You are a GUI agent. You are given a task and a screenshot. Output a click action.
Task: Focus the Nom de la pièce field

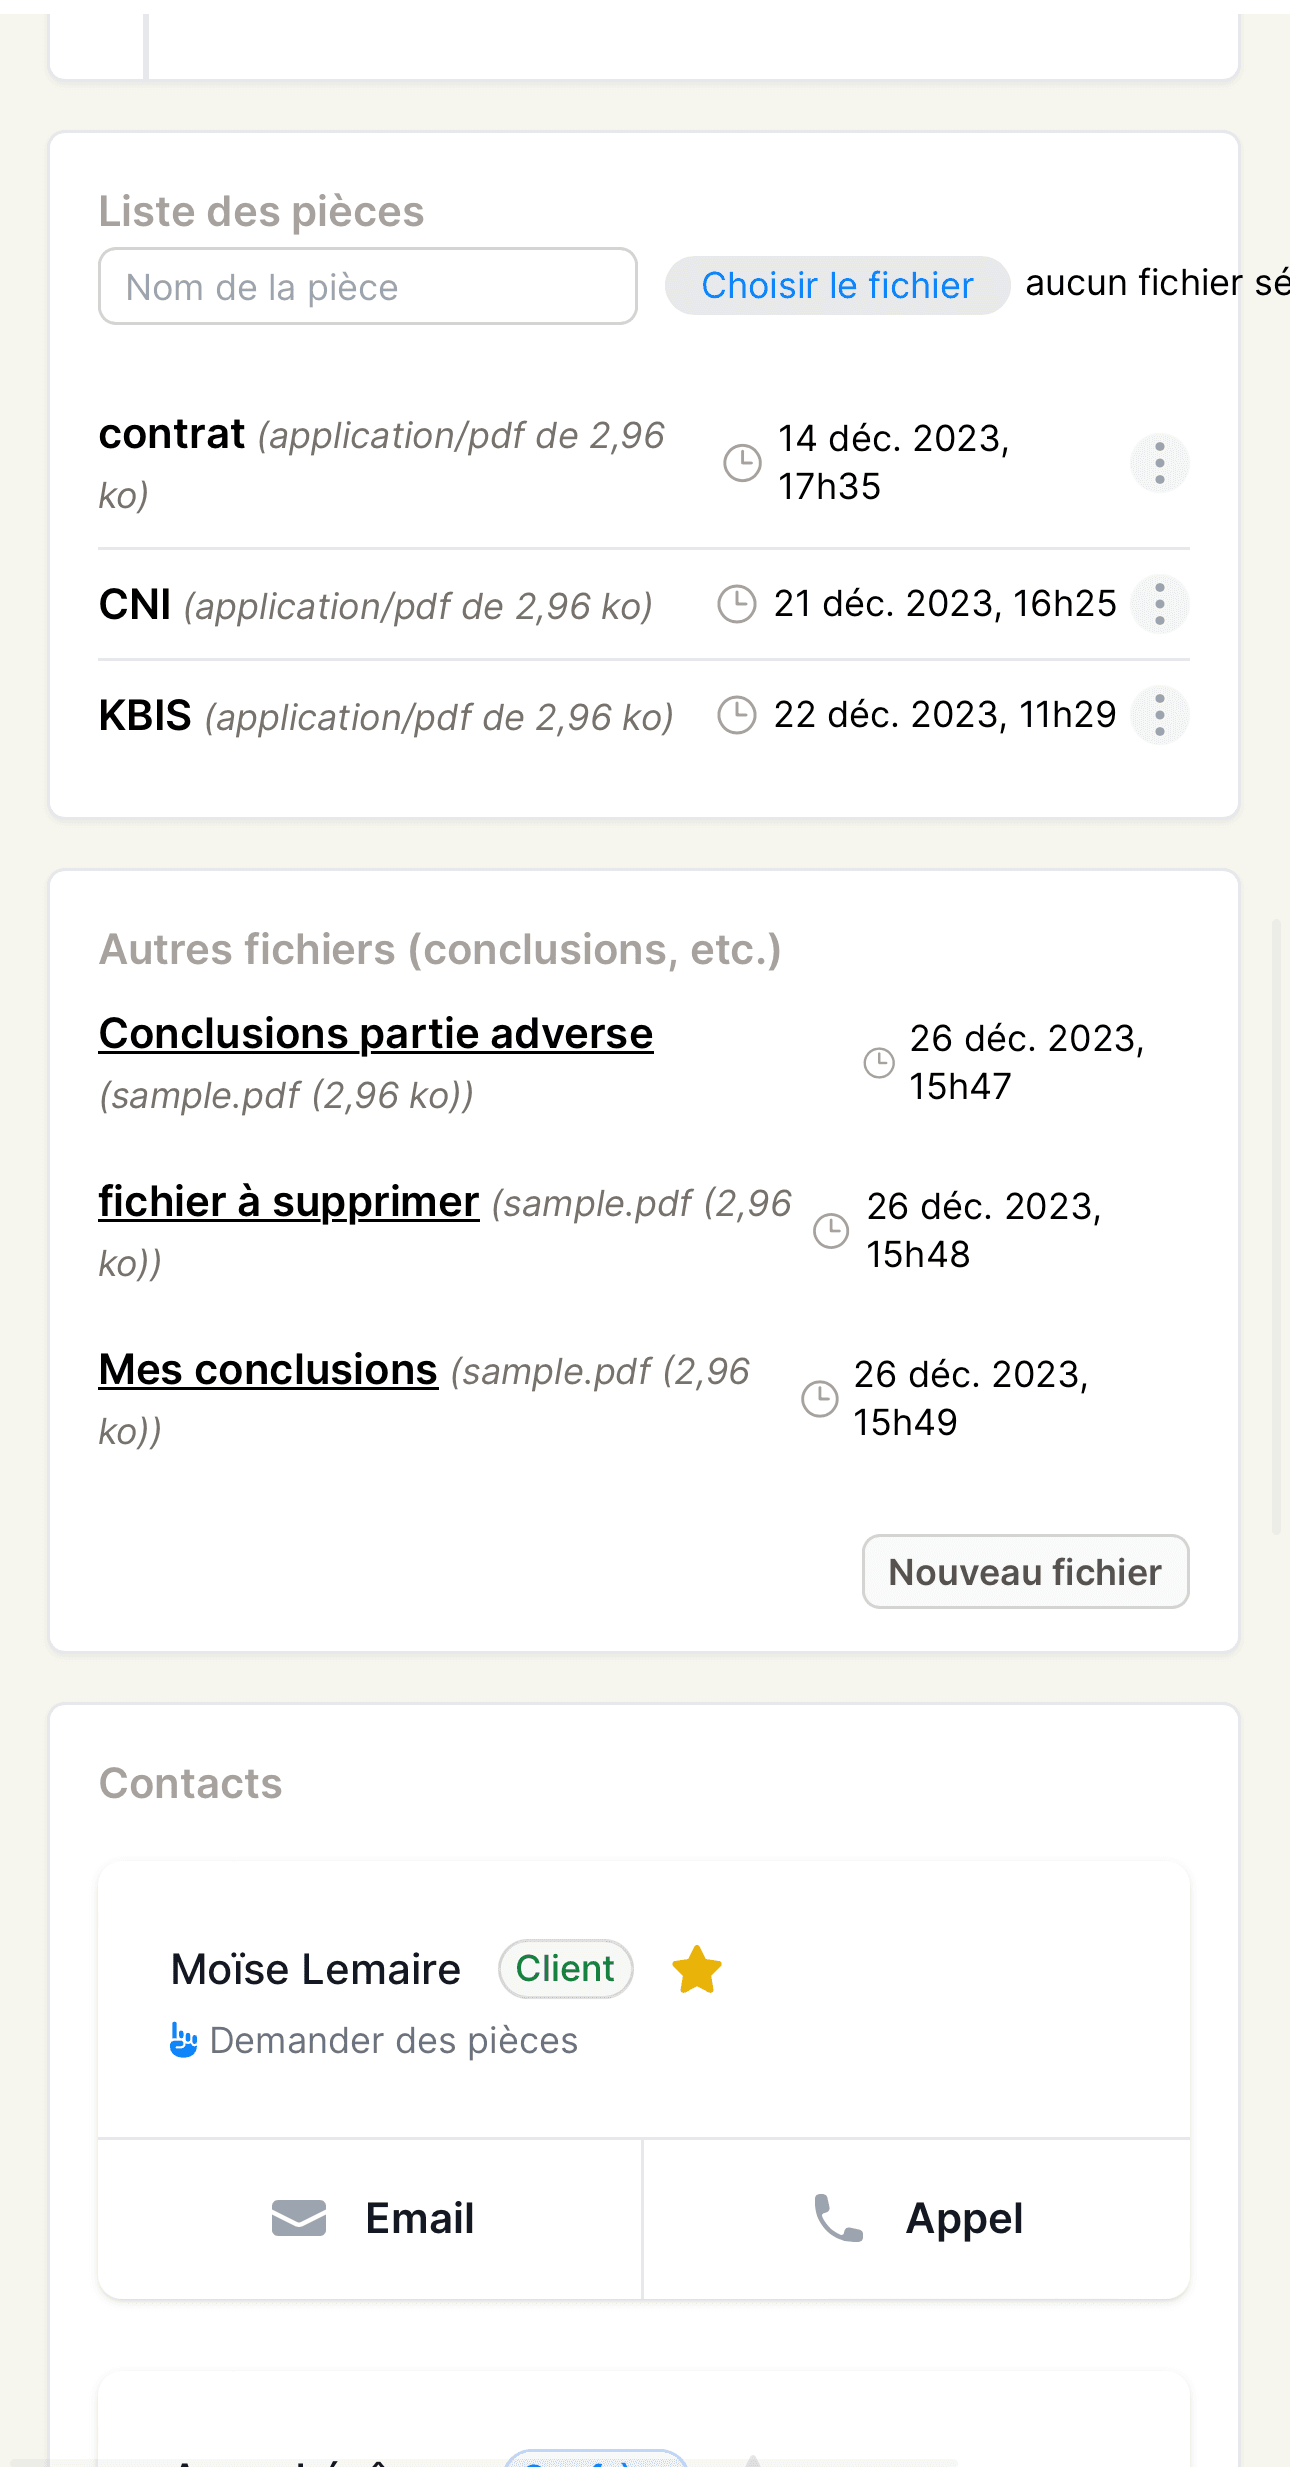[x=368, y=286]
